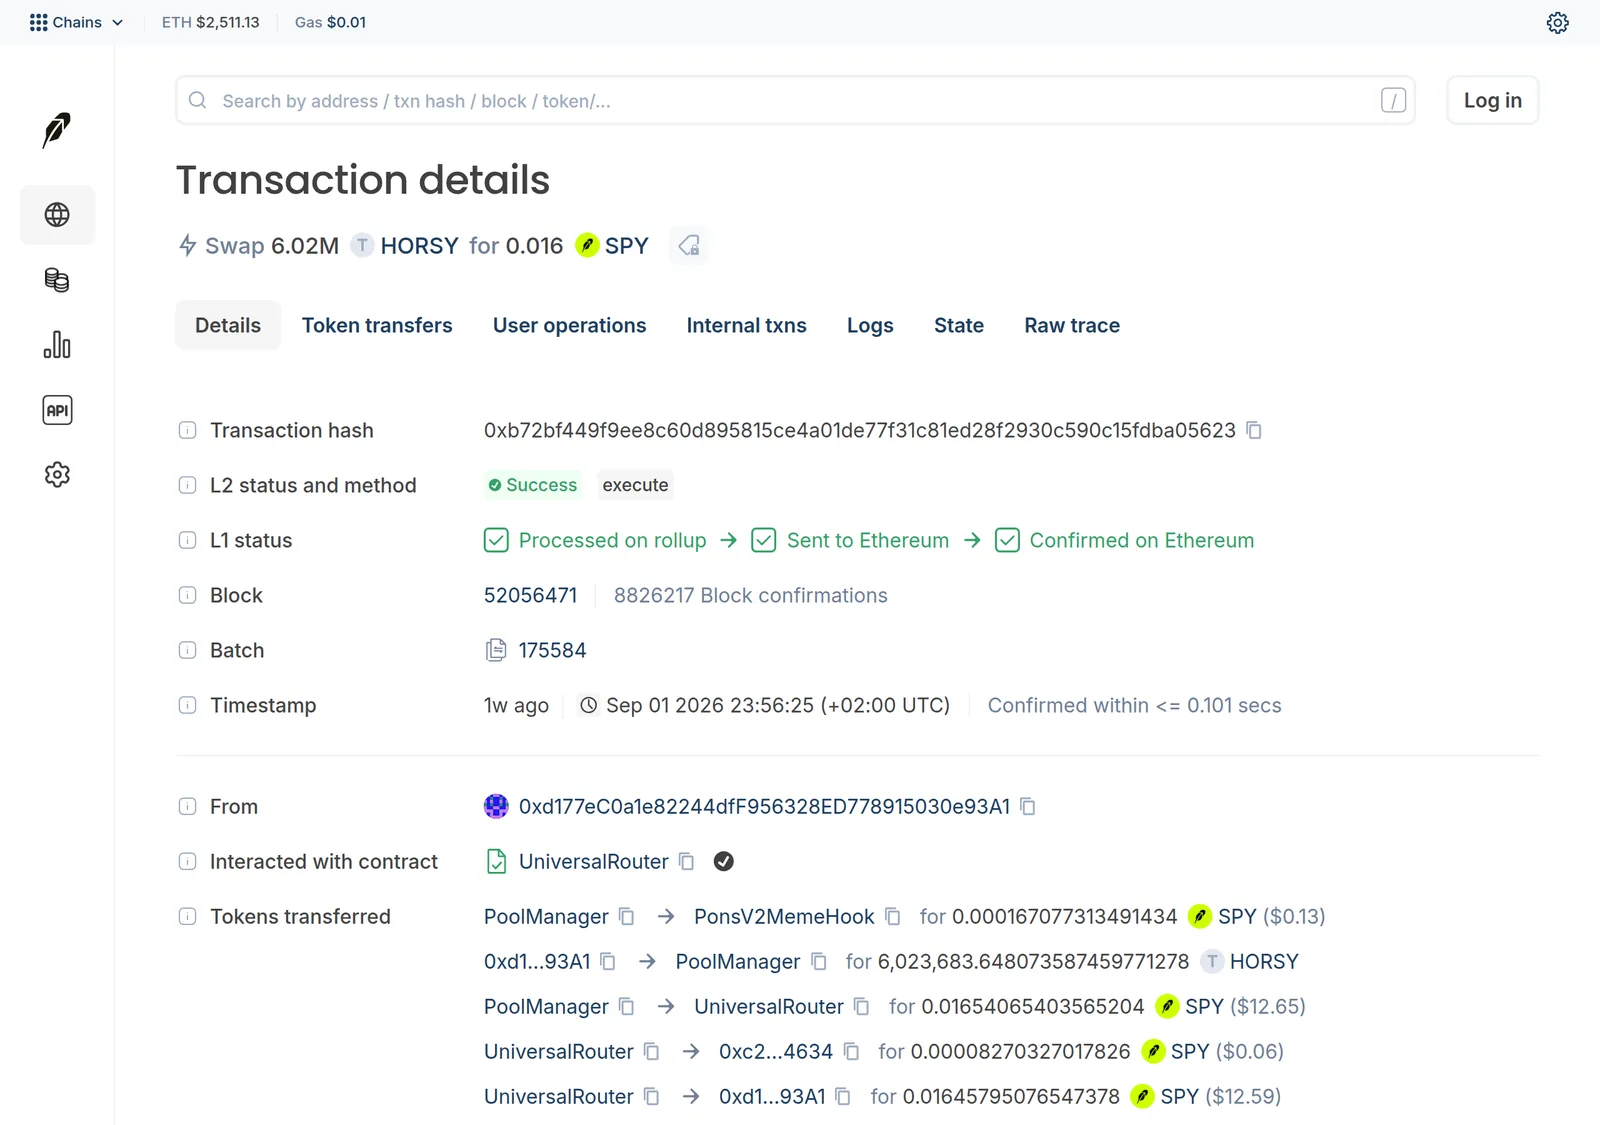This screenshot has height=1125, width=1600.
Task: Open the Internal txns tab
Action: click(746, 325)
